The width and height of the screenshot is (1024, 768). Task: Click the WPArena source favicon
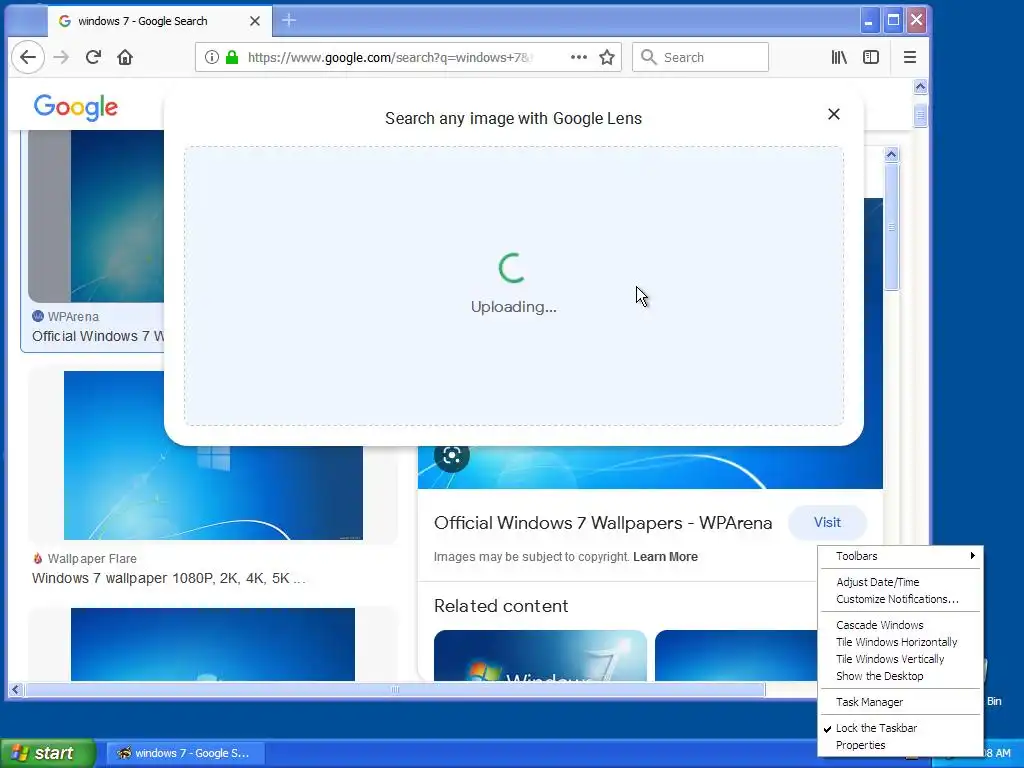tap(38, 316)
